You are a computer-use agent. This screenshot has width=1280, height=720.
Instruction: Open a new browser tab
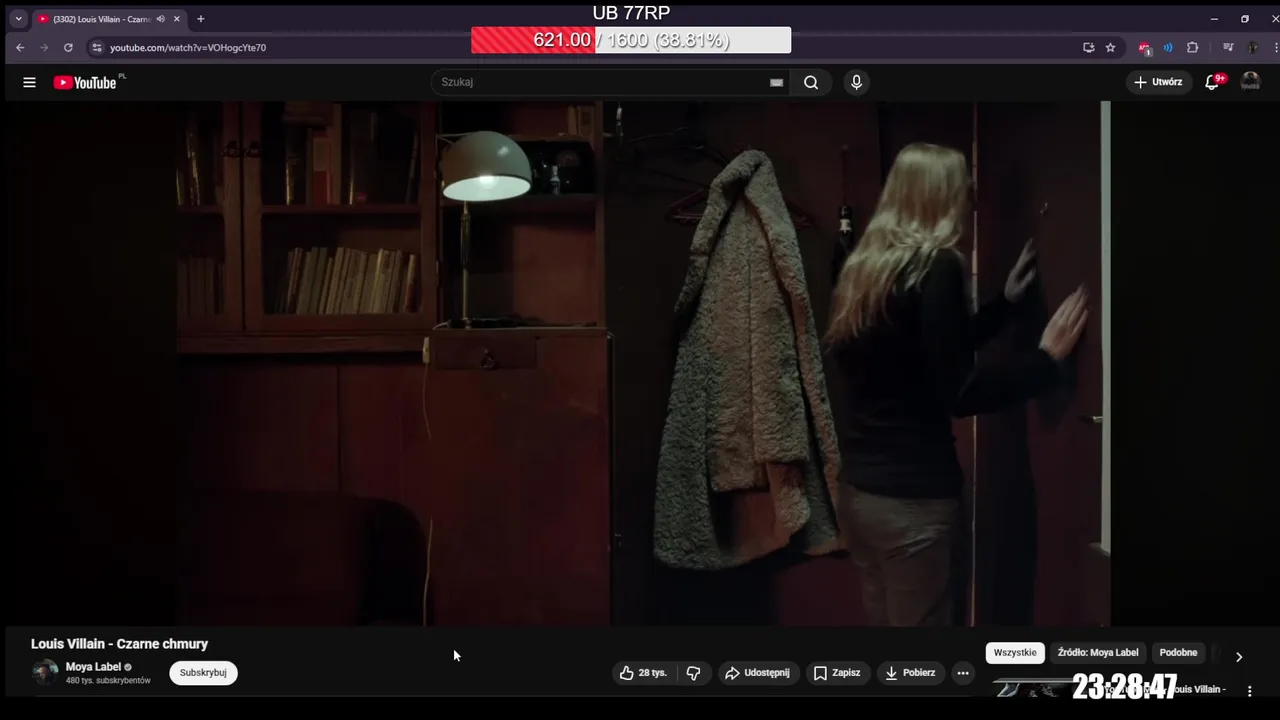click(x=201, y=19)
